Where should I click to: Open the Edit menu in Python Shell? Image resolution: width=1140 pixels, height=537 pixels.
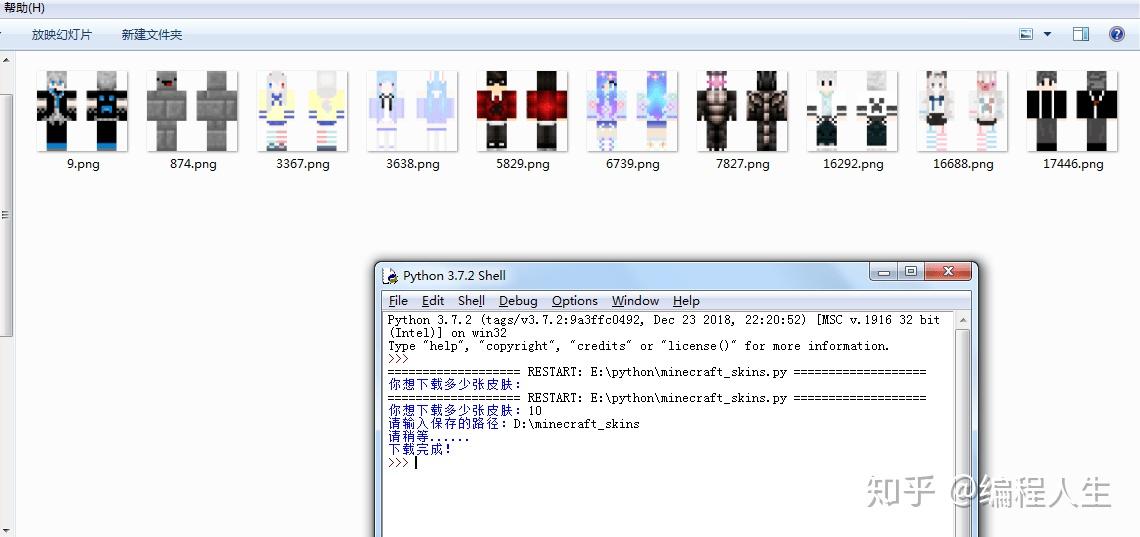point(433,301)
